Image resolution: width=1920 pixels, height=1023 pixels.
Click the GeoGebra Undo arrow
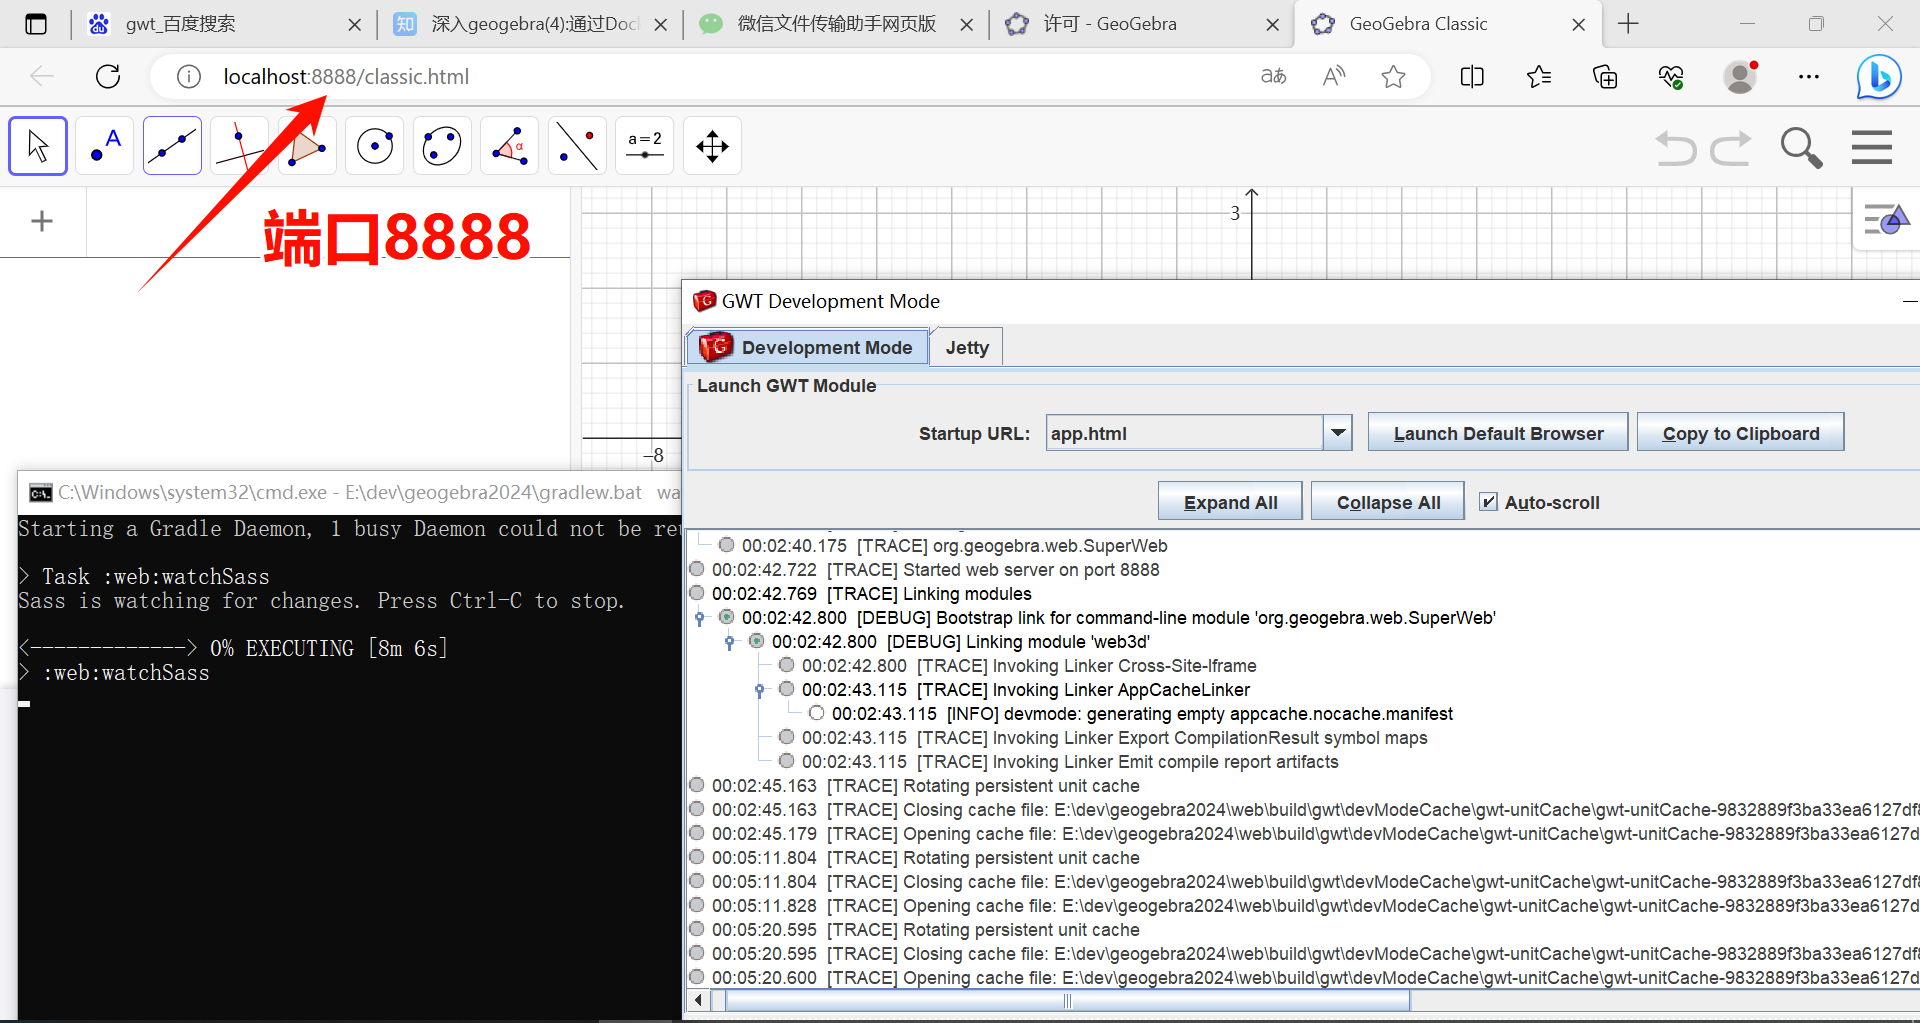tap(1676, 148)
